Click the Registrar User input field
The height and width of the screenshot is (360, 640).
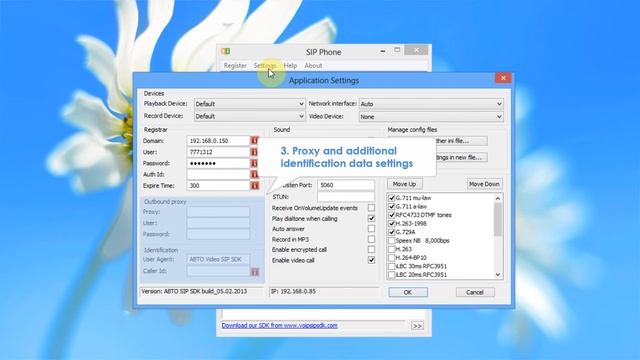click(x=218, y=152)
